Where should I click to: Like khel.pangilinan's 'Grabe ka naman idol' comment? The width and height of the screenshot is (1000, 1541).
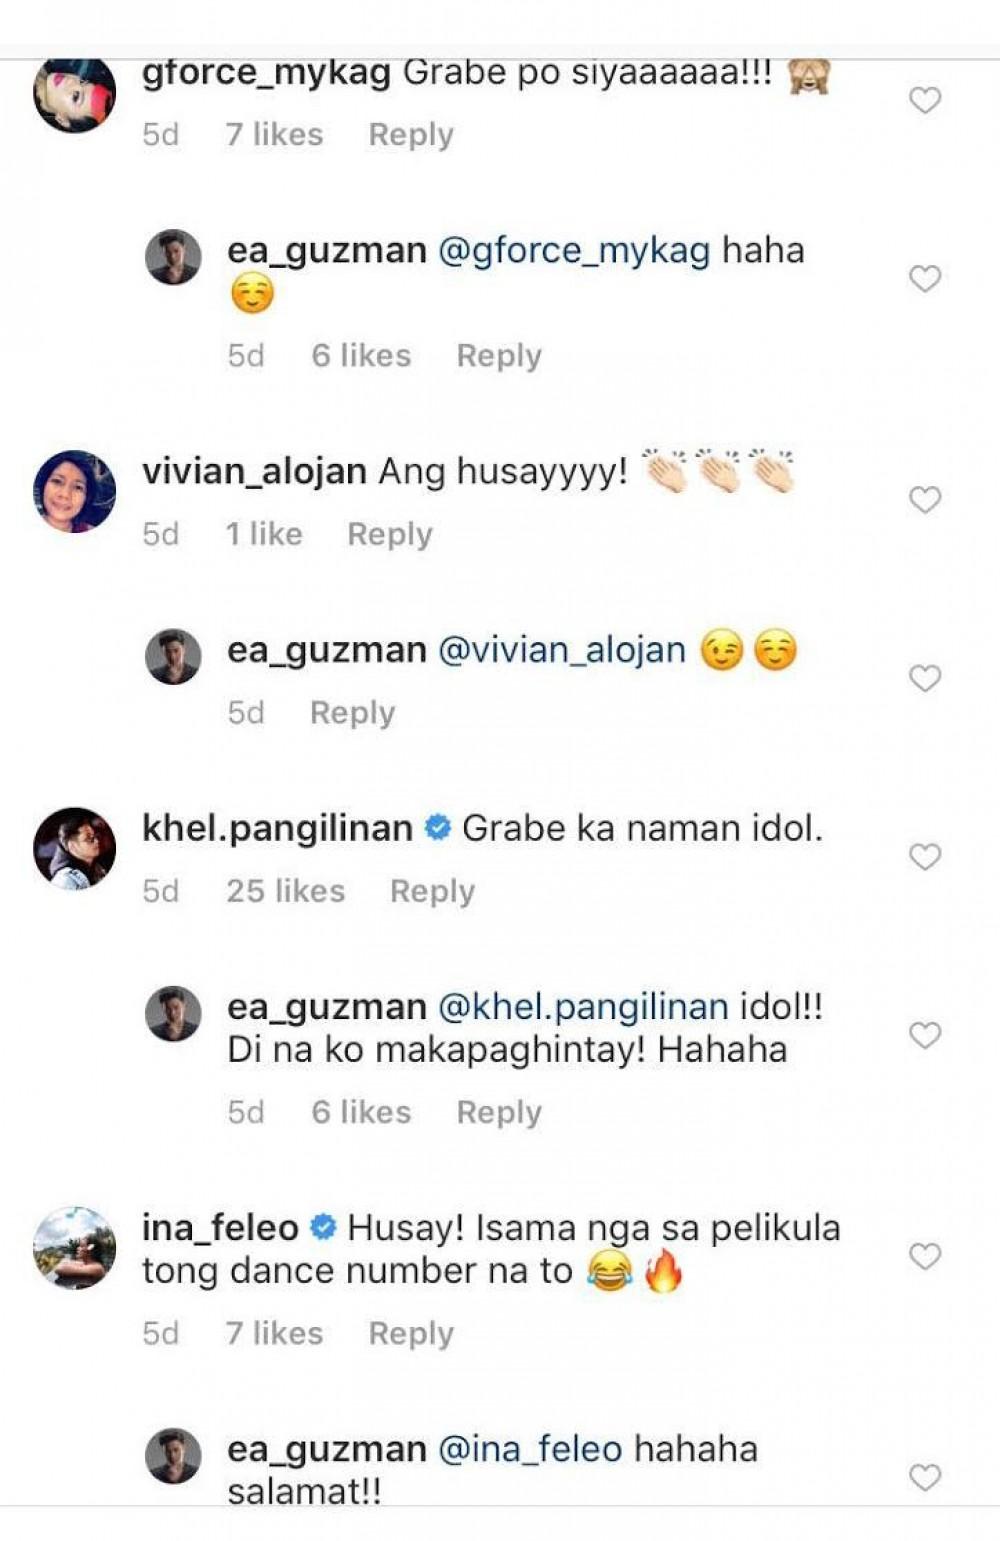925,856
